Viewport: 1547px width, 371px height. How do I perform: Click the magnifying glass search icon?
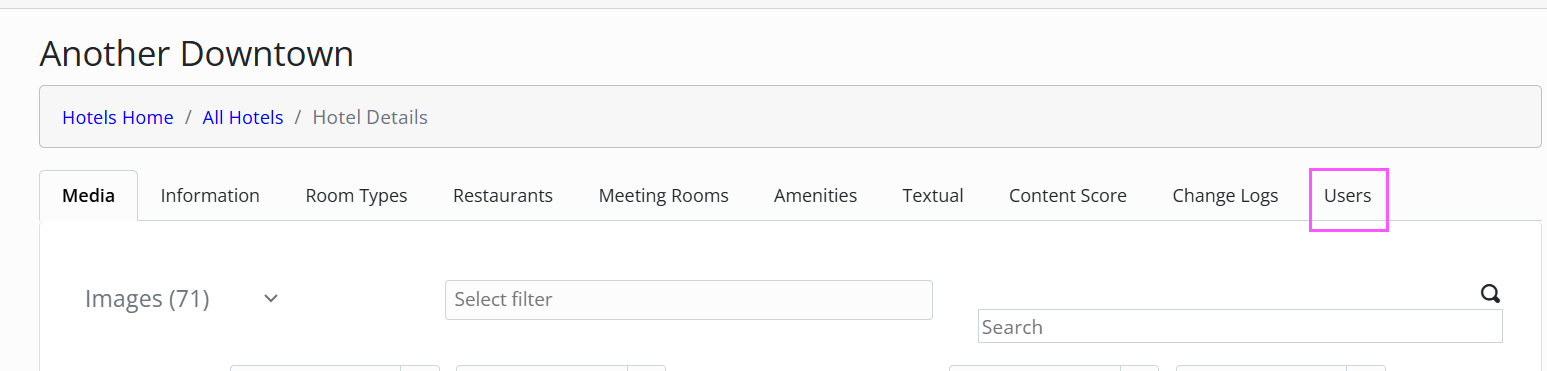(1490, 294)
